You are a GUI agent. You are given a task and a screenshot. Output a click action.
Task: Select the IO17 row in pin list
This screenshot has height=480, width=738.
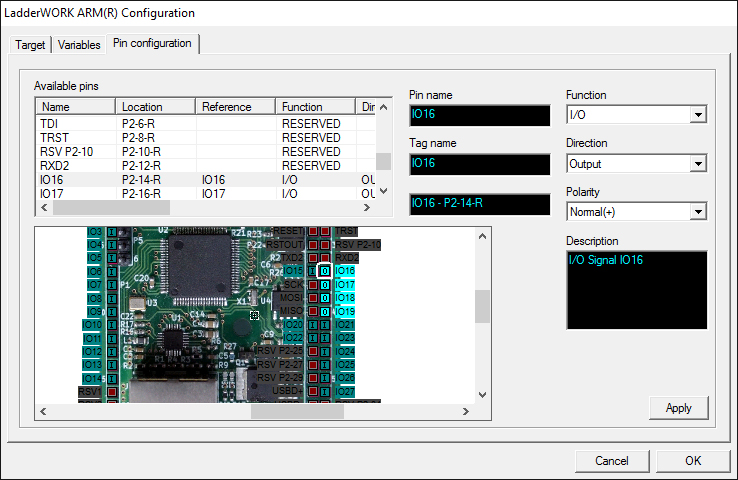(x=206, y=193)
